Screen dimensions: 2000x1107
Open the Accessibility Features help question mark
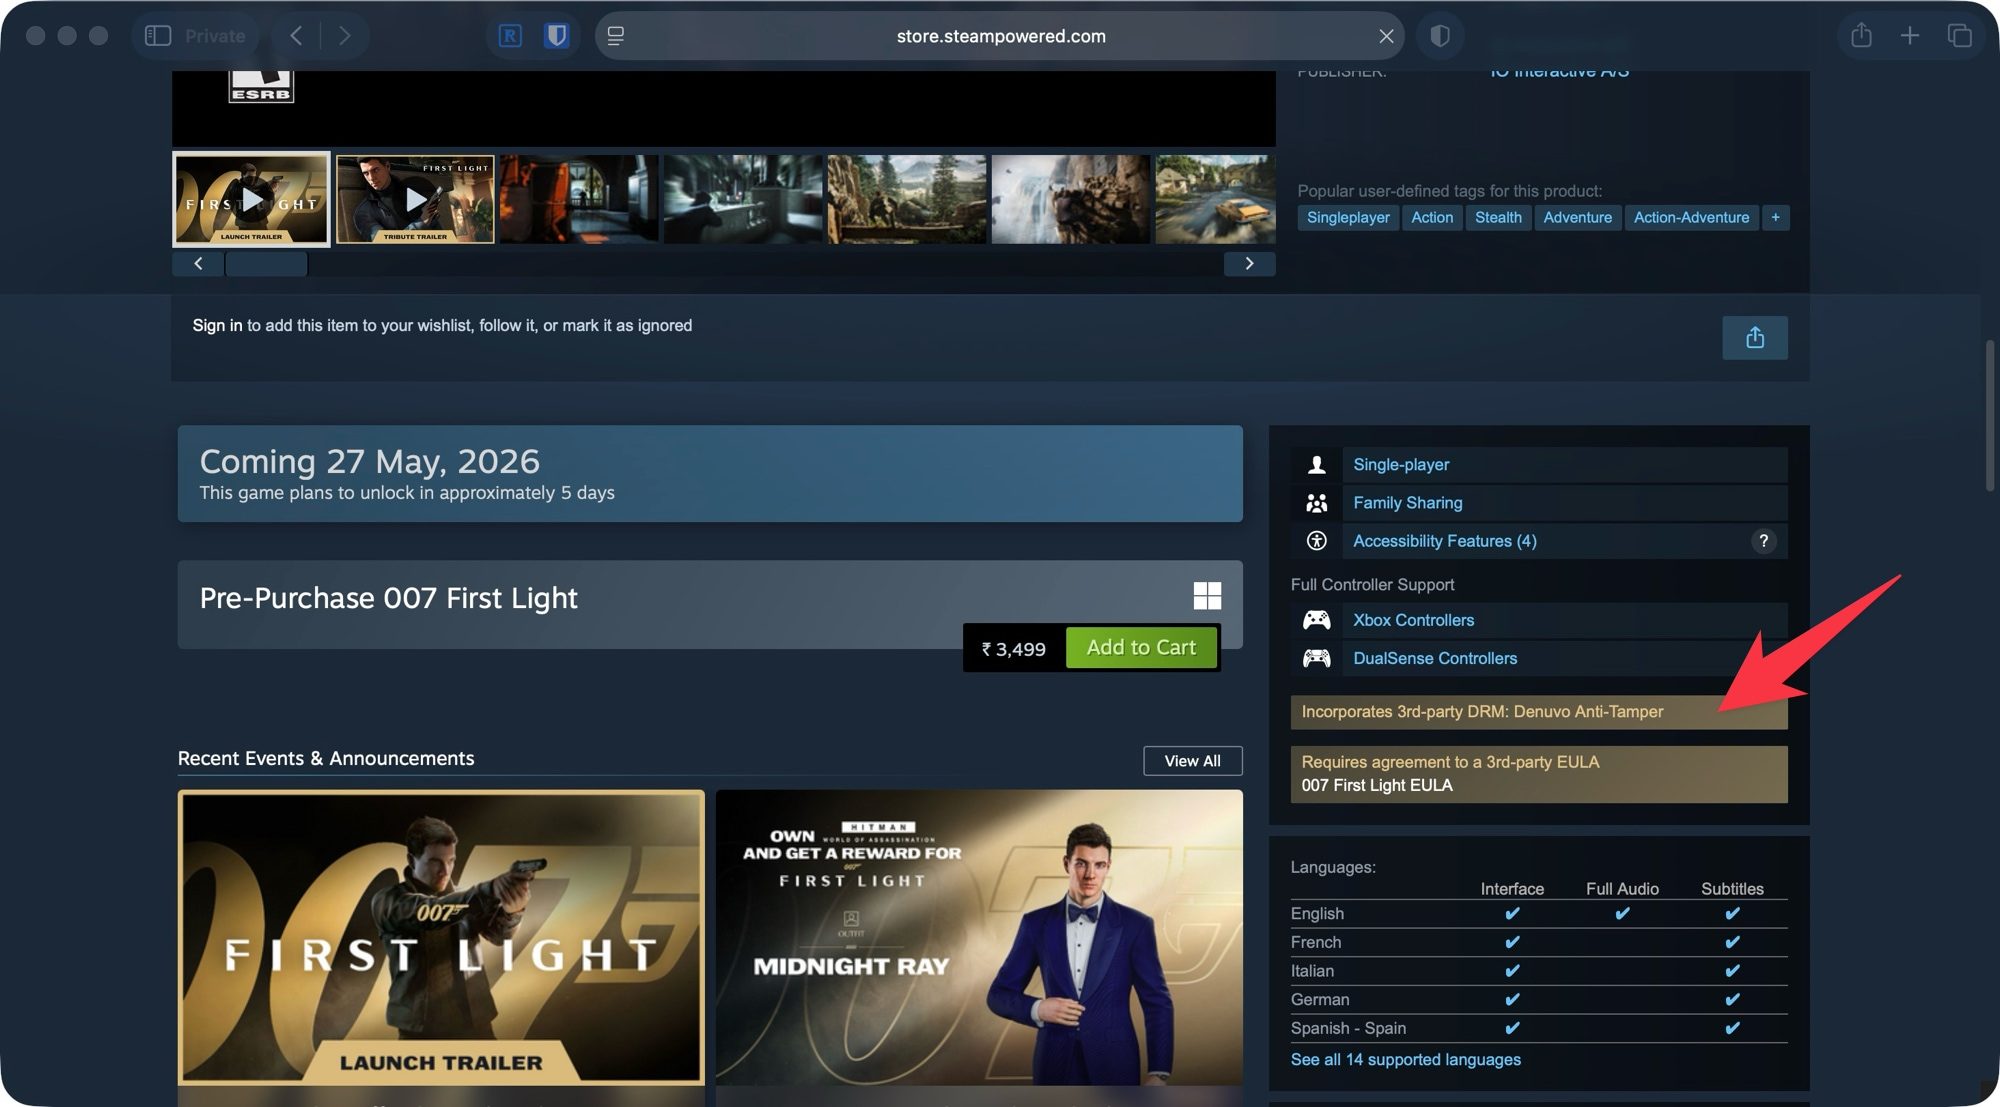pyautogui.click(x=1763, y=541)
